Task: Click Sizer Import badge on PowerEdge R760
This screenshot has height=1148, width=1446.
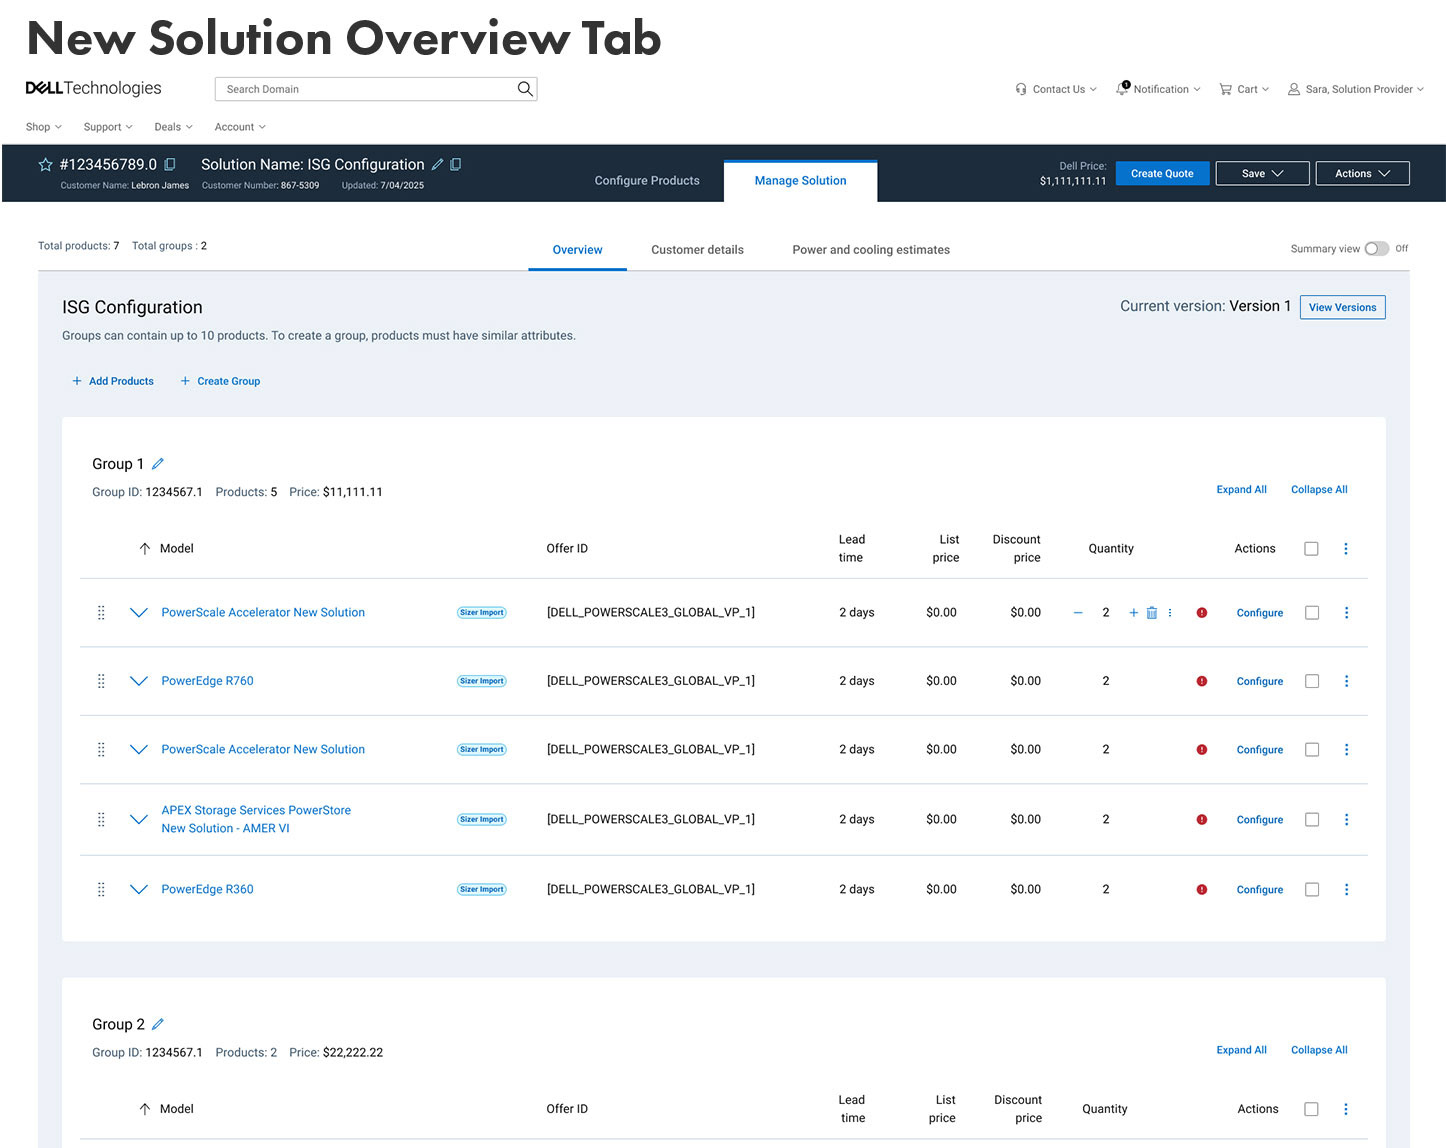Action: pyautogui.click(x=482, y=681)
